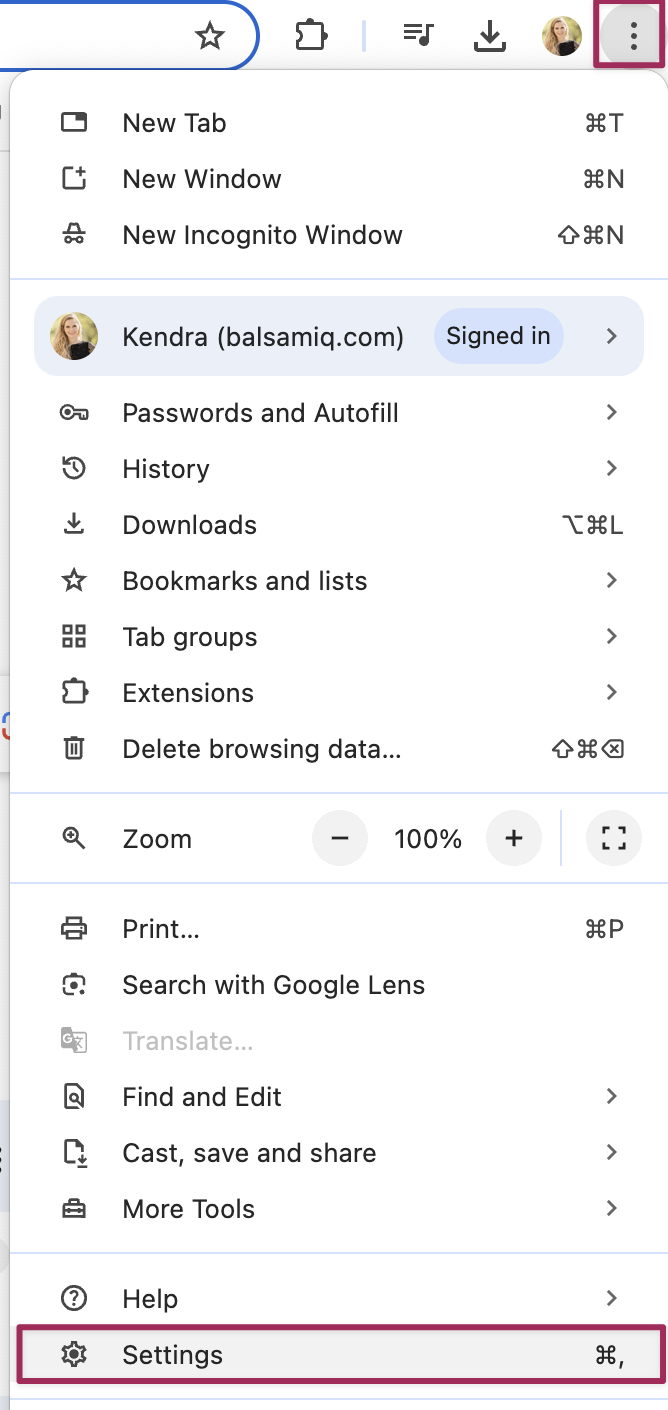Expand the Passwords and Autofill submenu
The image size is (668, 1410).
(x=612, y=412)
